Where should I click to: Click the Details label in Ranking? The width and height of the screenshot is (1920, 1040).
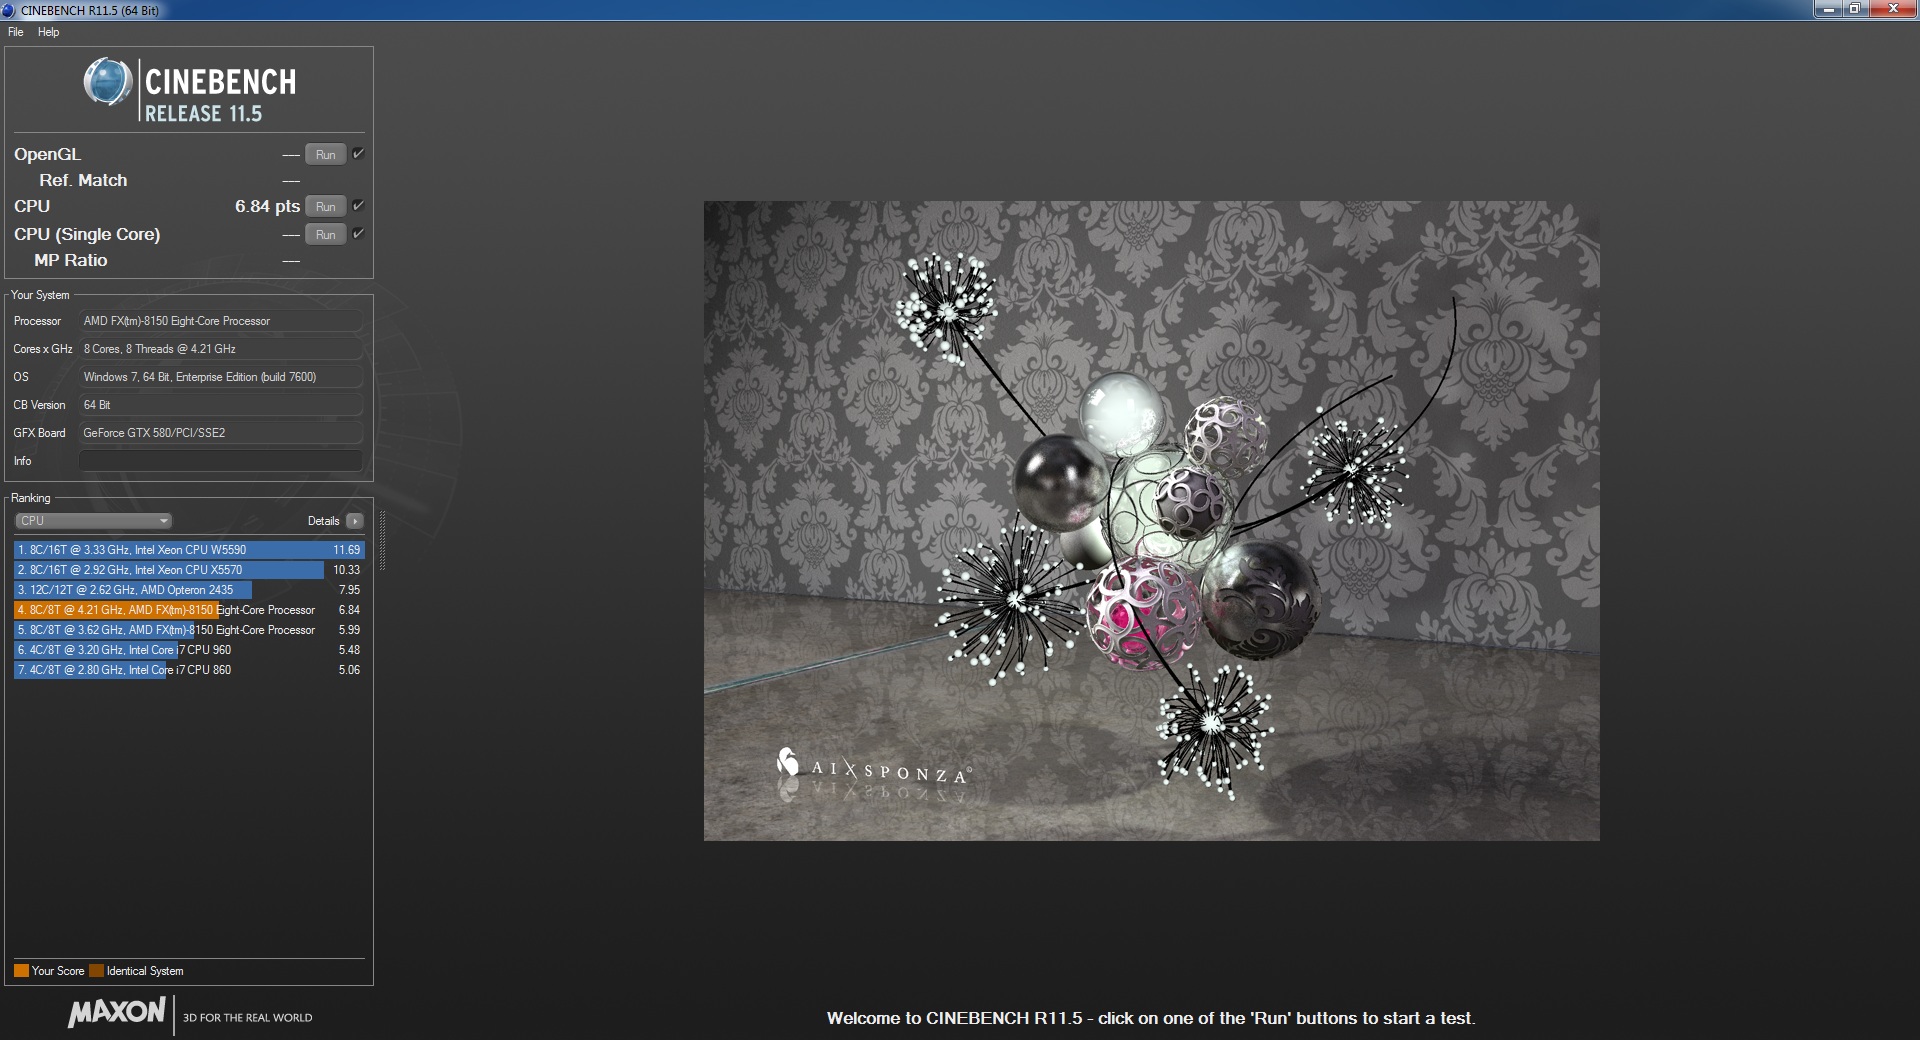tap(323, 521)
